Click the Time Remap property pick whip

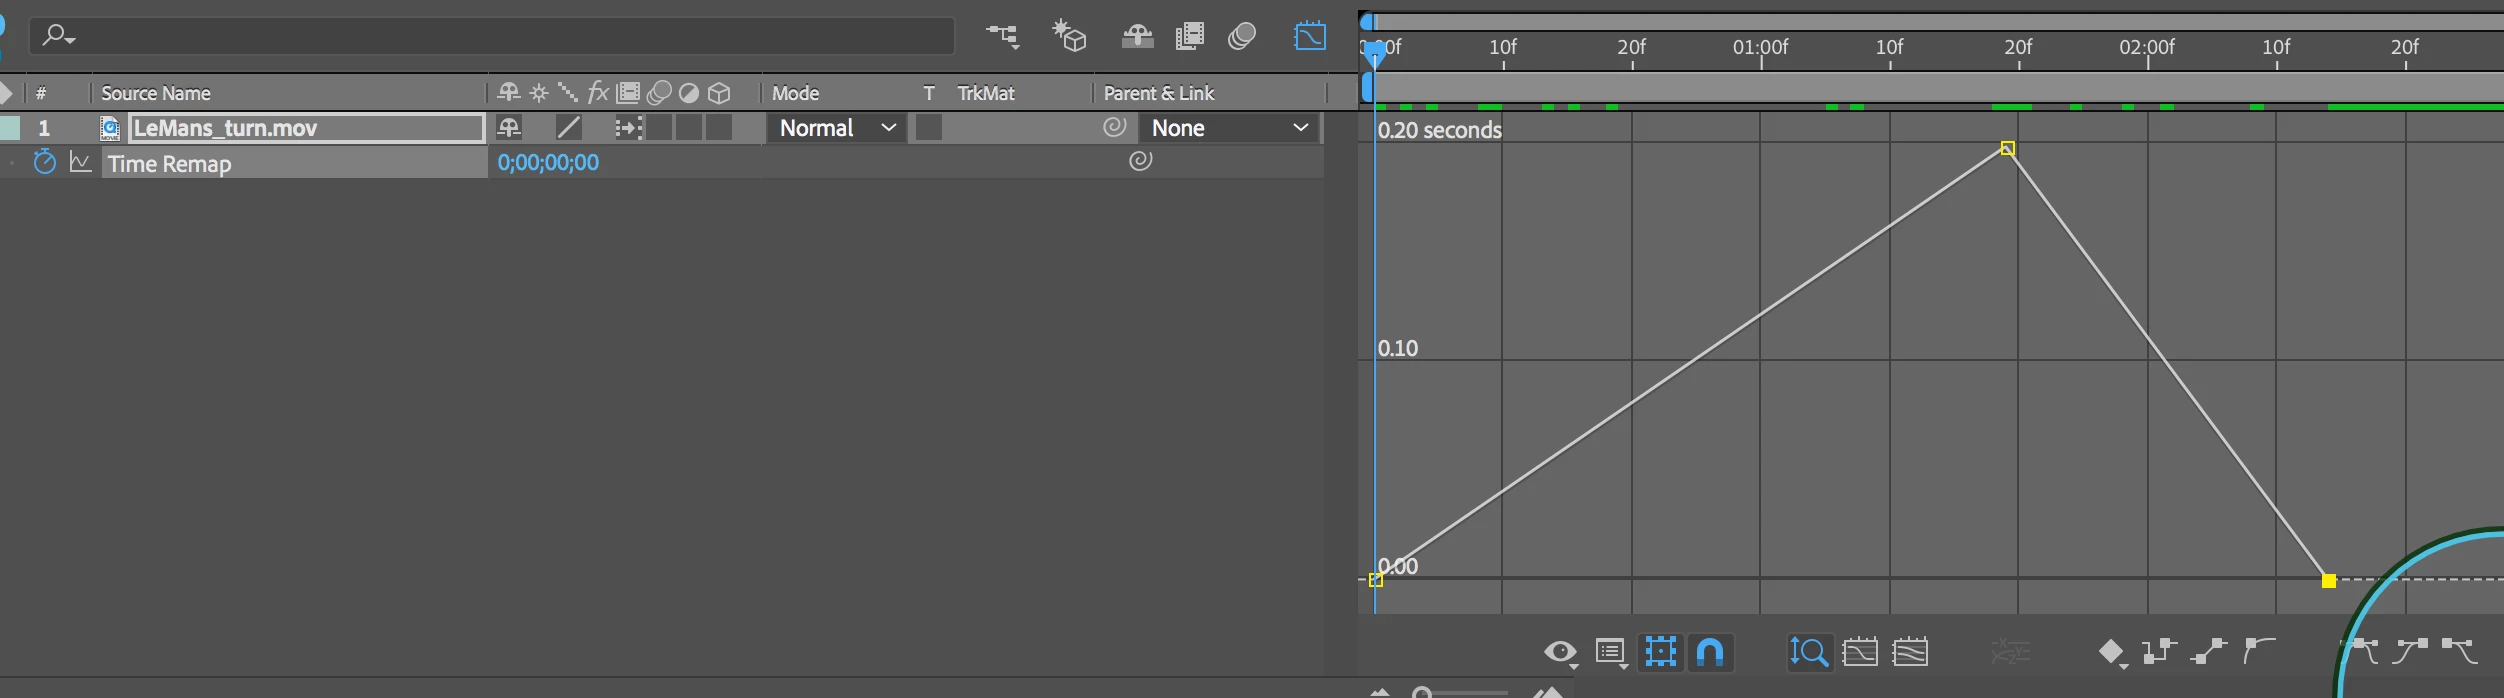[x=1140, y=161]
